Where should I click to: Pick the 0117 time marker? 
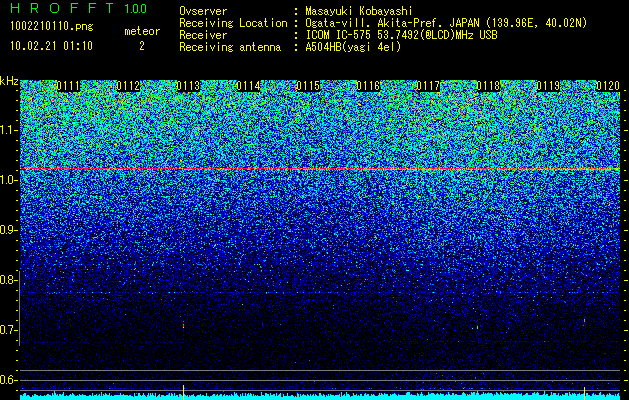[x=428, y=86]
